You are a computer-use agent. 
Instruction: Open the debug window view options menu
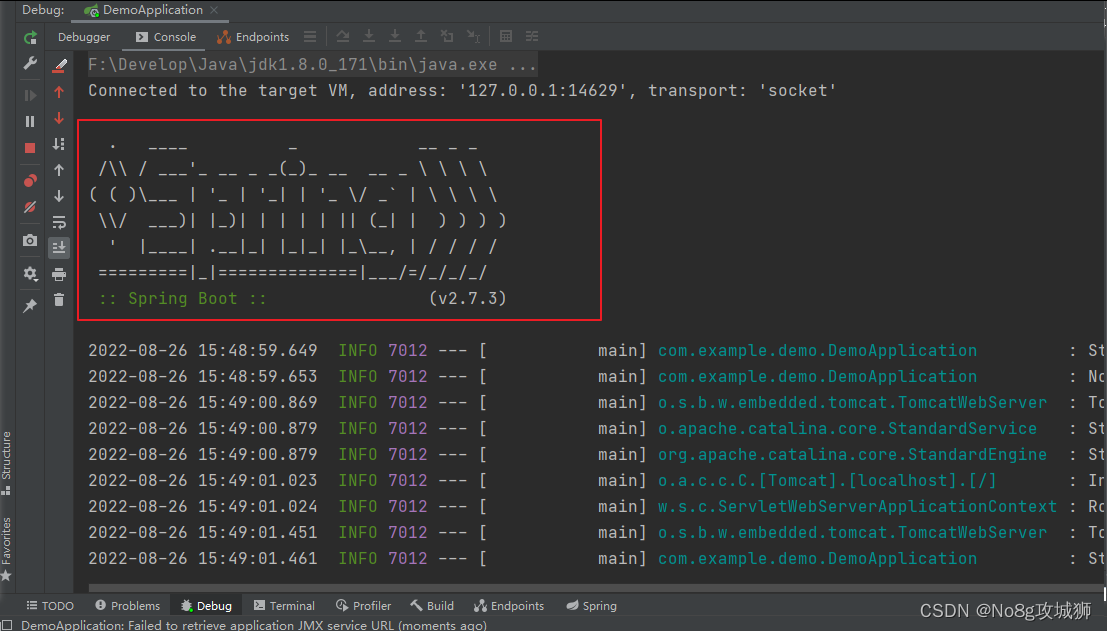533,36
